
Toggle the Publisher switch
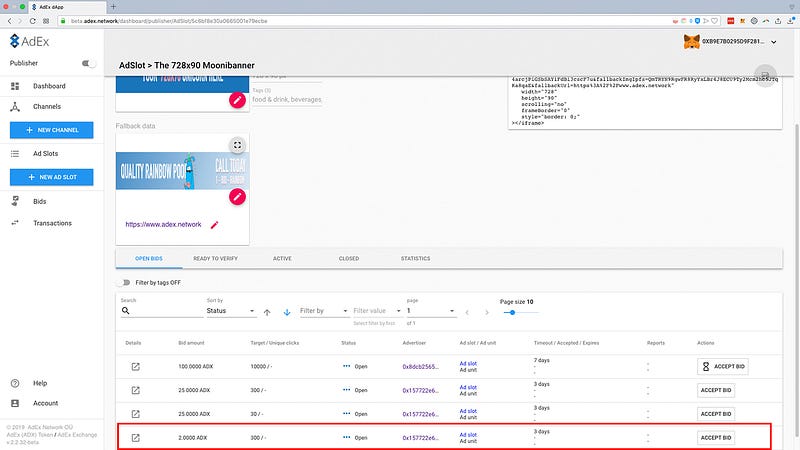[89, 63]
